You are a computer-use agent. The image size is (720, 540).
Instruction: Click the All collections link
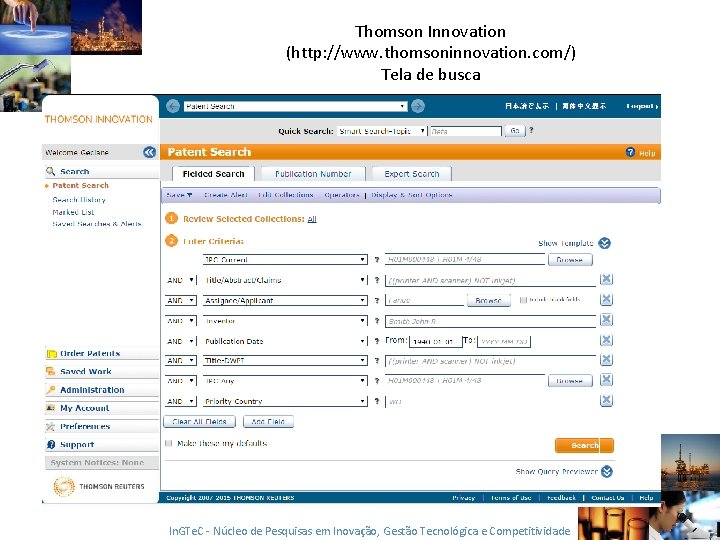[x=312, y=219]
